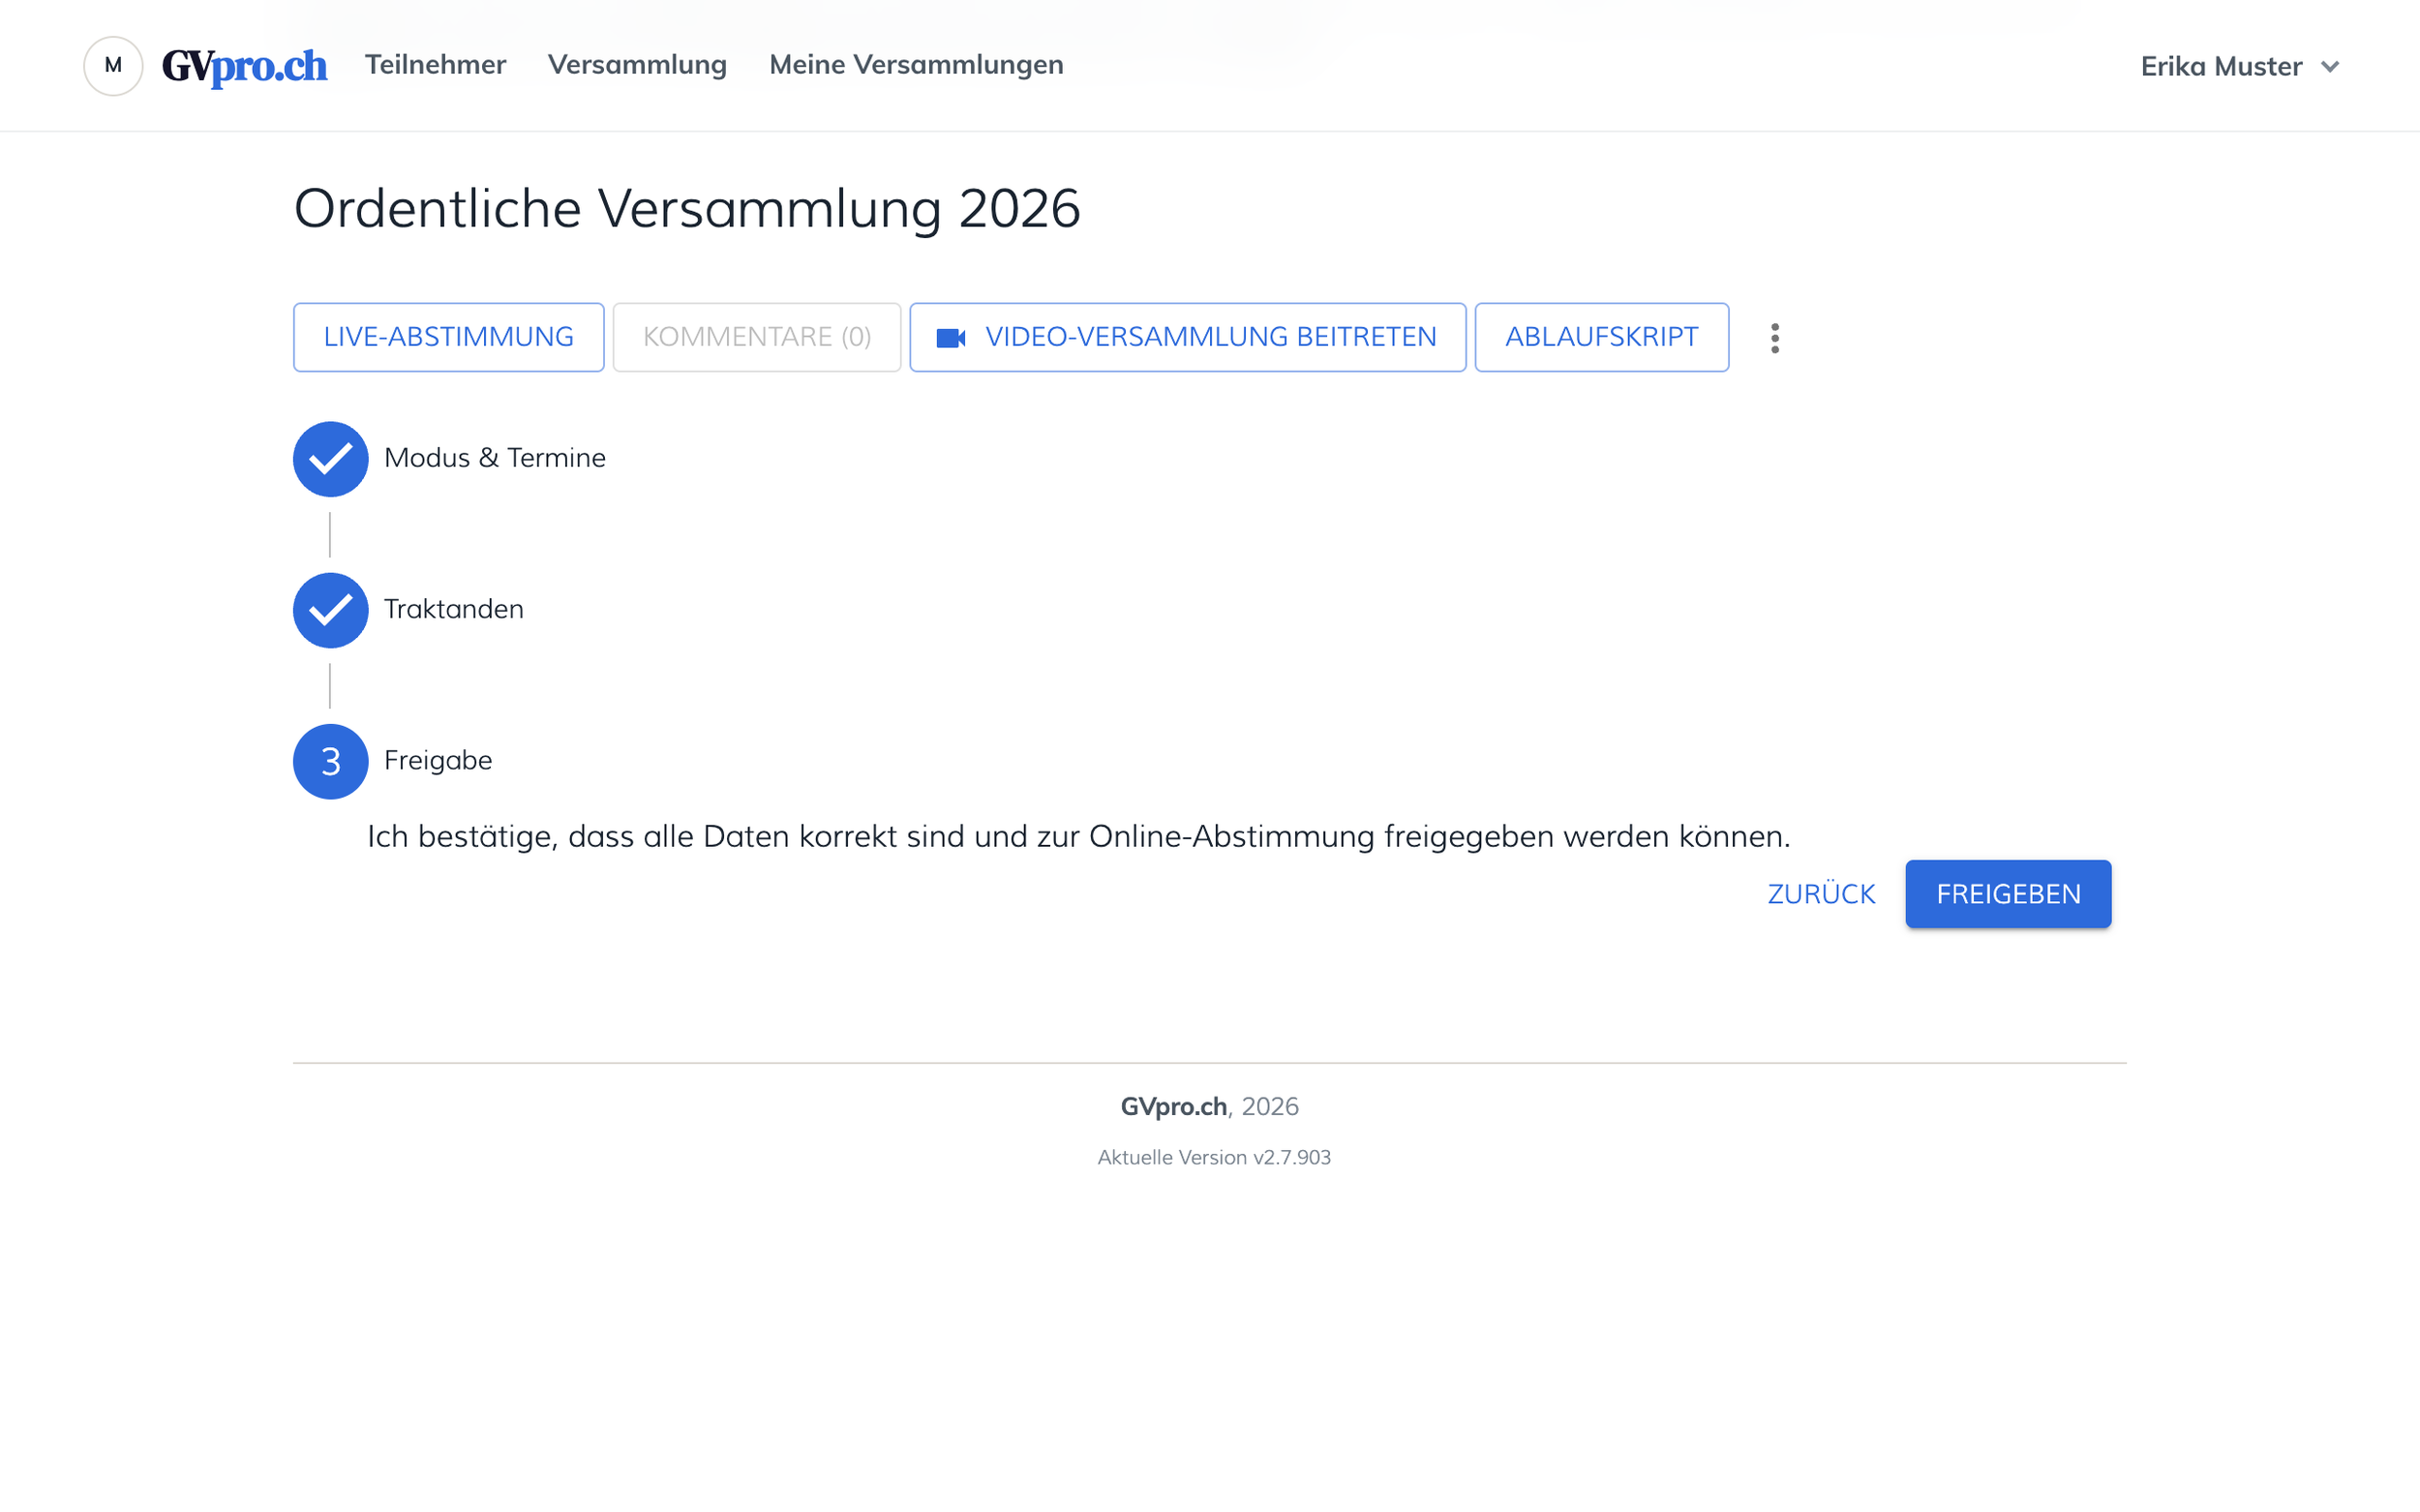Click the step 3 Freigabe circle icon

coord(330,761)
